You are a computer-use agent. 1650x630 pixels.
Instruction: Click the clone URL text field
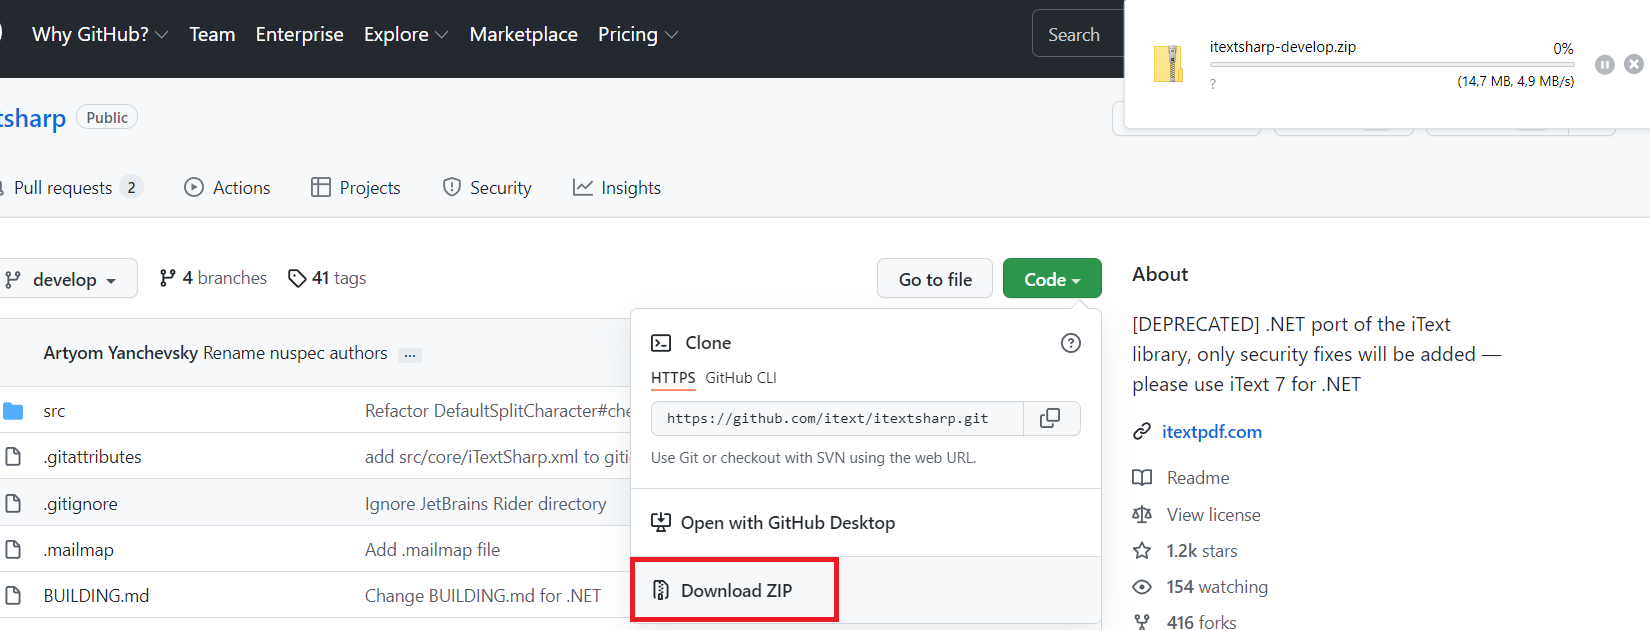point(837,418)
